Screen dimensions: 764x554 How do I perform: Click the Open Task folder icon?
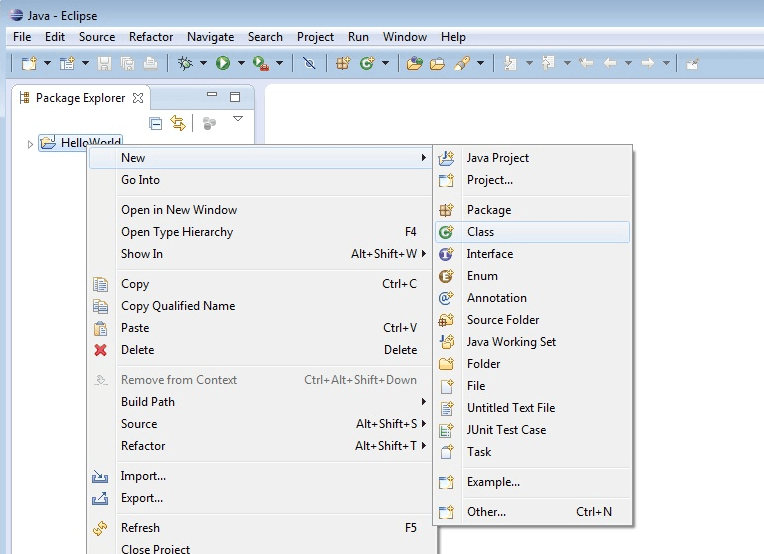(438, 63)
